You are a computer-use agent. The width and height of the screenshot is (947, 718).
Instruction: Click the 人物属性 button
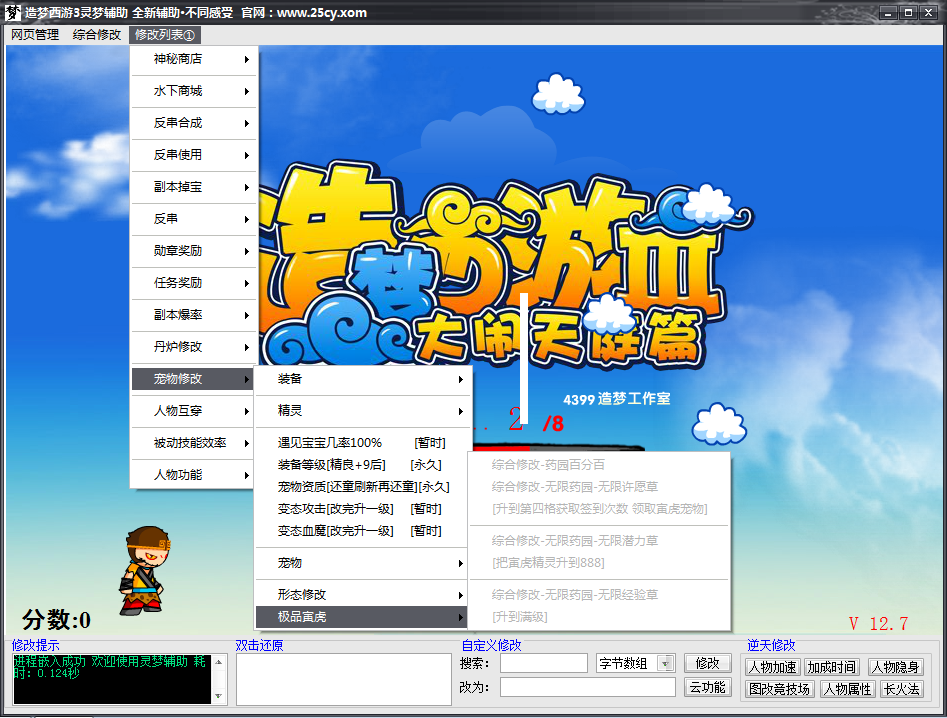click(x=847, y=690)
